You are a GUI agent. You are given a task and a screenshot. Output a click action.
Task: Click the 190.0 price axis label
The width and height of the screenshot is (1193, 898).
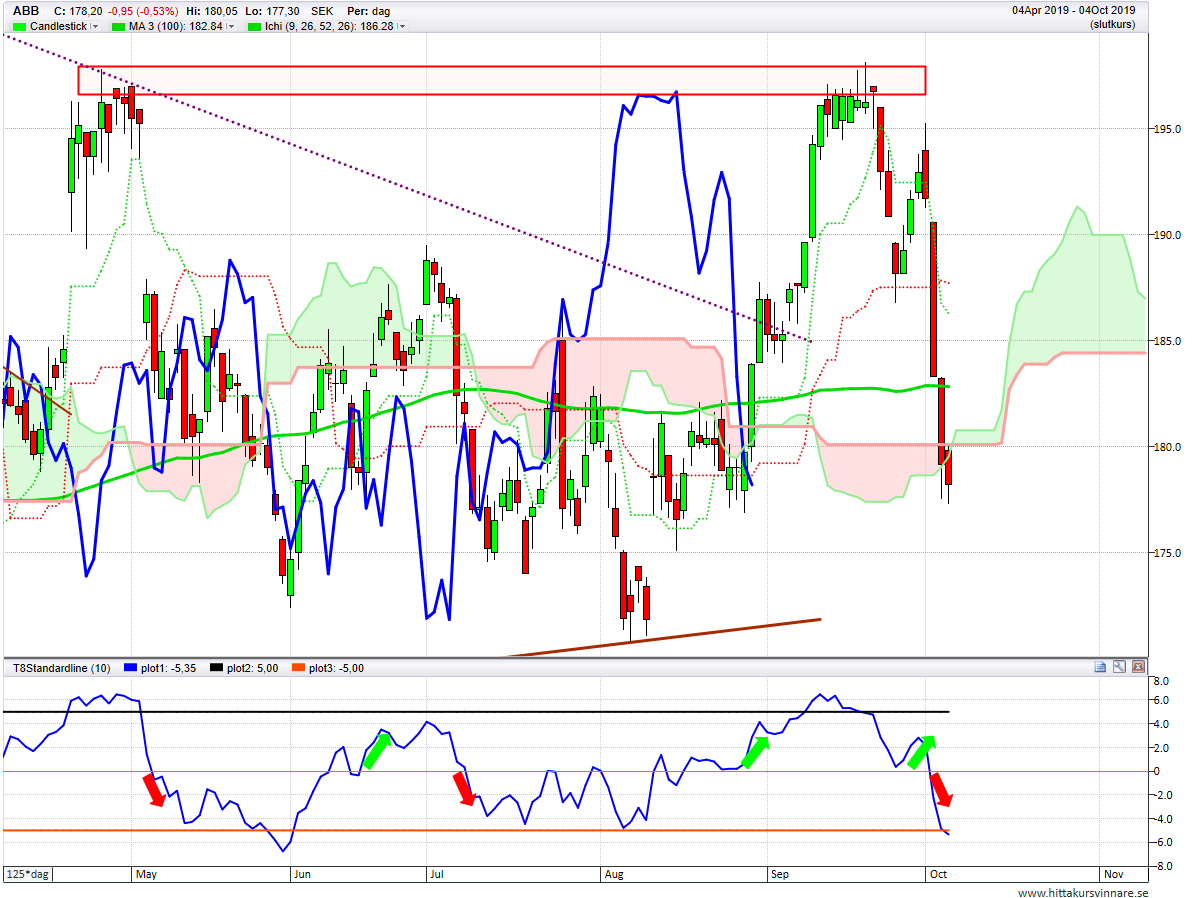coord(1167,235)
